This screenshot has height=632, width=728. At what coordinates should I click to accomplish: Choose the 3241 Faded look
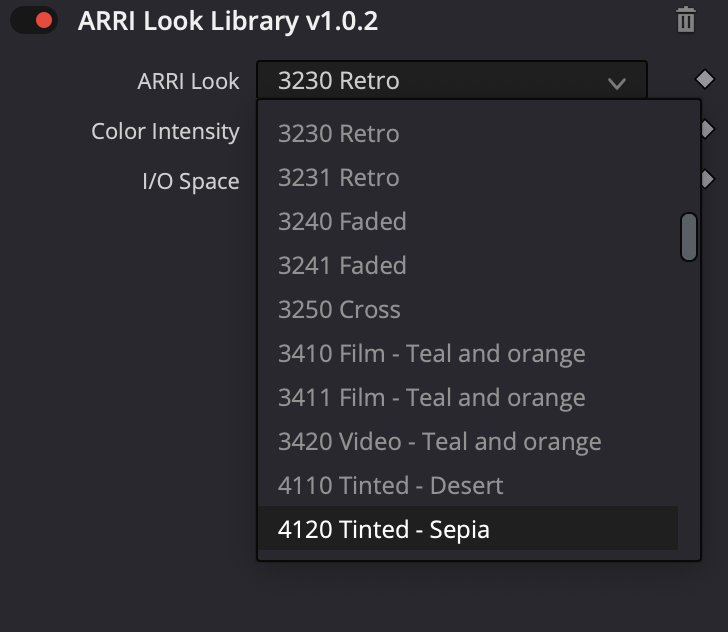(468, 266)
